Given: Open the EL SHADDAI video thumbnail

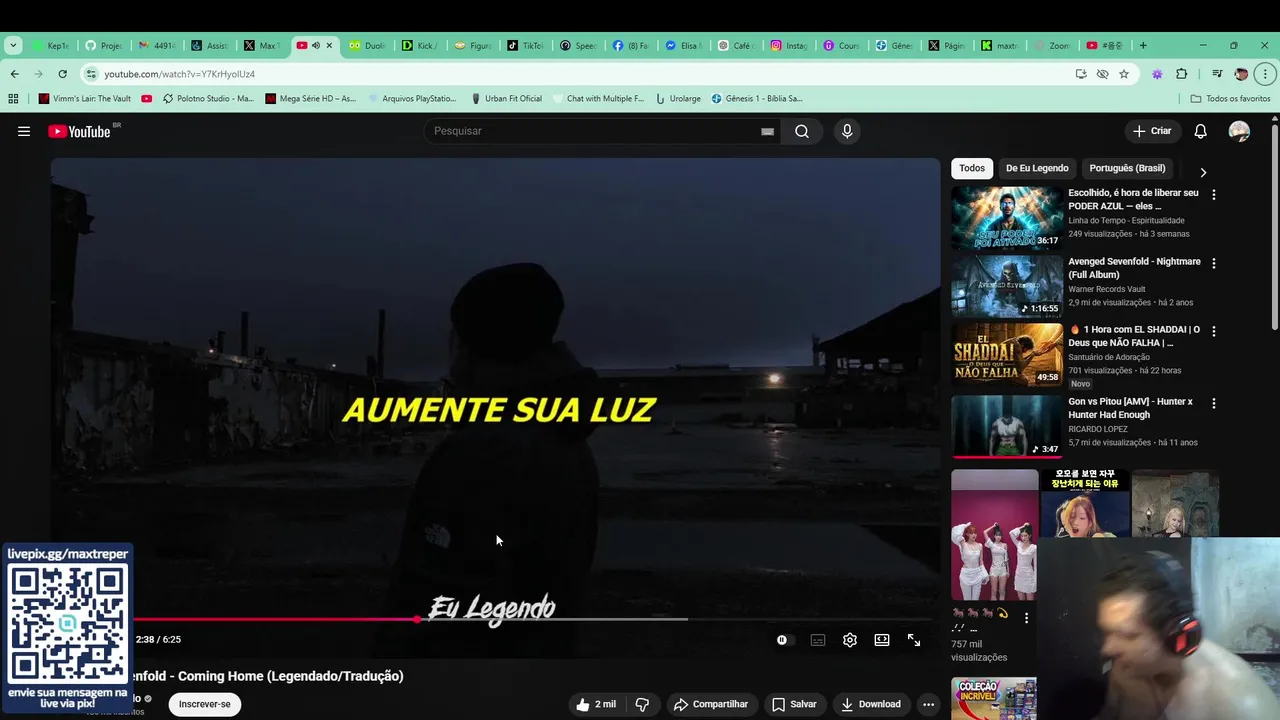Looking at the screenshot, I should (1007, 354).
